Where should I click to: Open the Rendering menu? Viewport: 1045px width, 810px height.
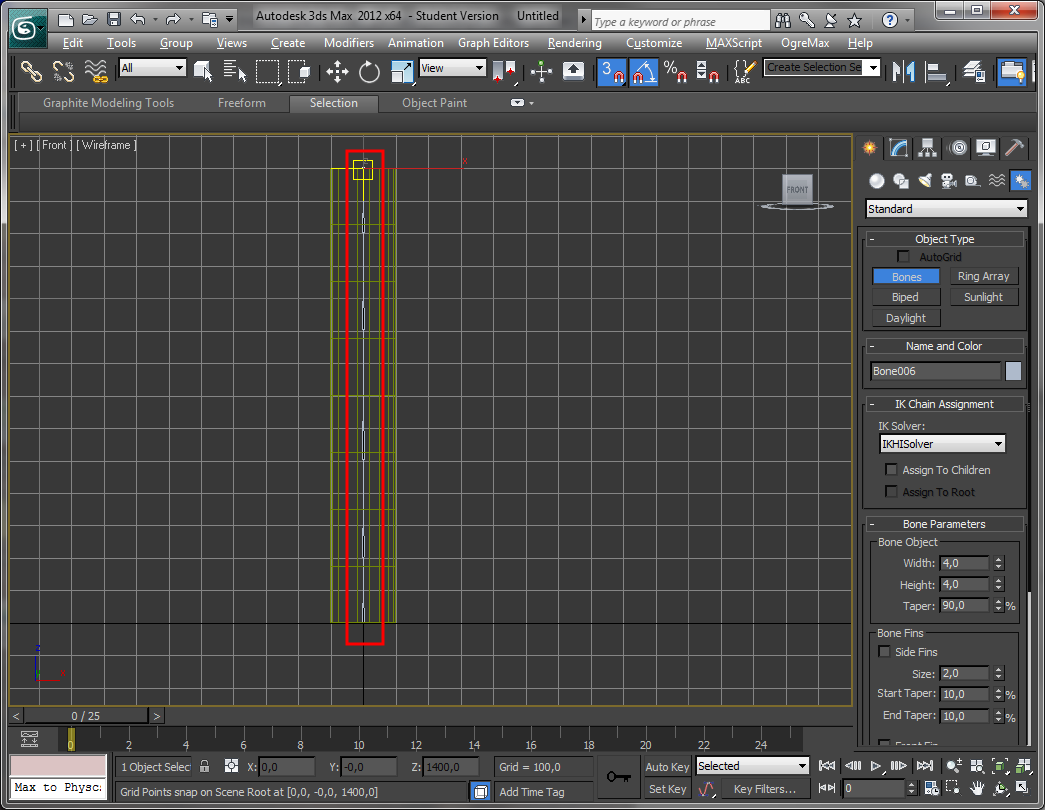coord(574,43)
